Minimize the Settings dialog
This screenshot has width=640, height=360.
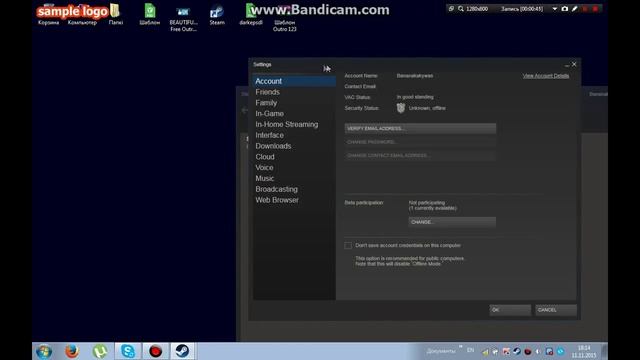pyautogui.click(x=567, y=65)
